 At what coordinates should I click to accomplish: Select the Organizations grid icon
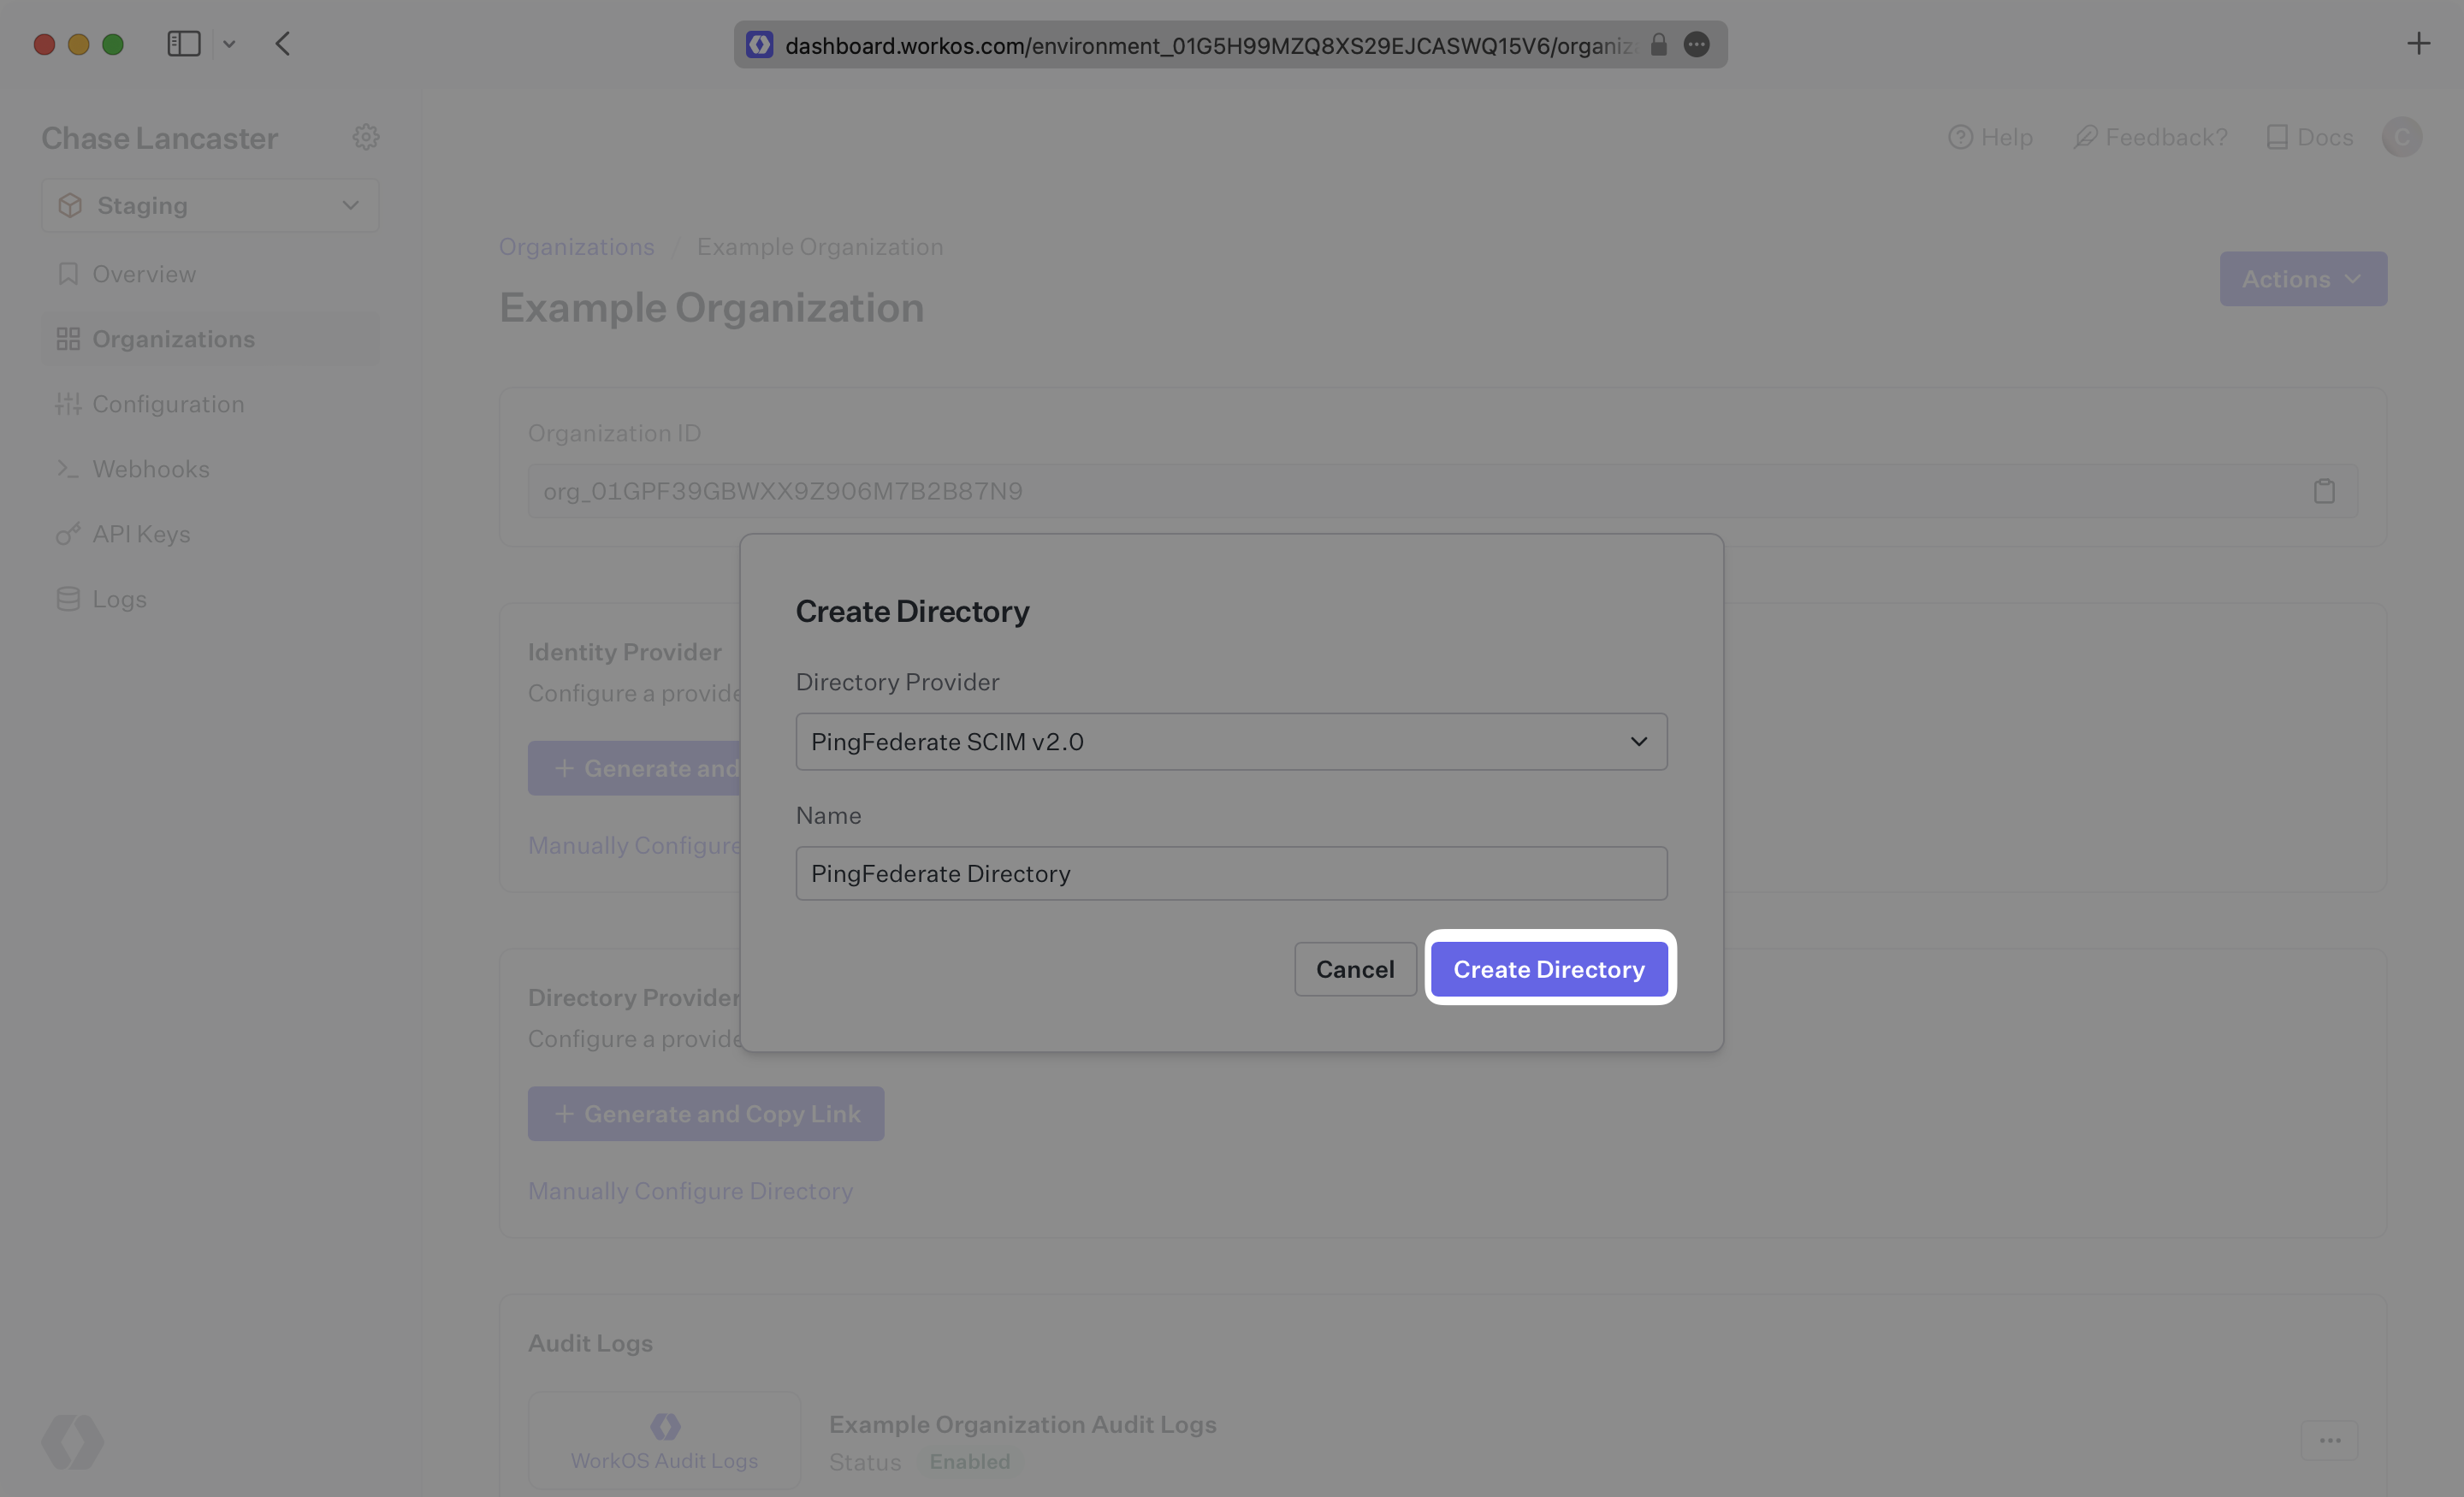[x=68, y=338]
